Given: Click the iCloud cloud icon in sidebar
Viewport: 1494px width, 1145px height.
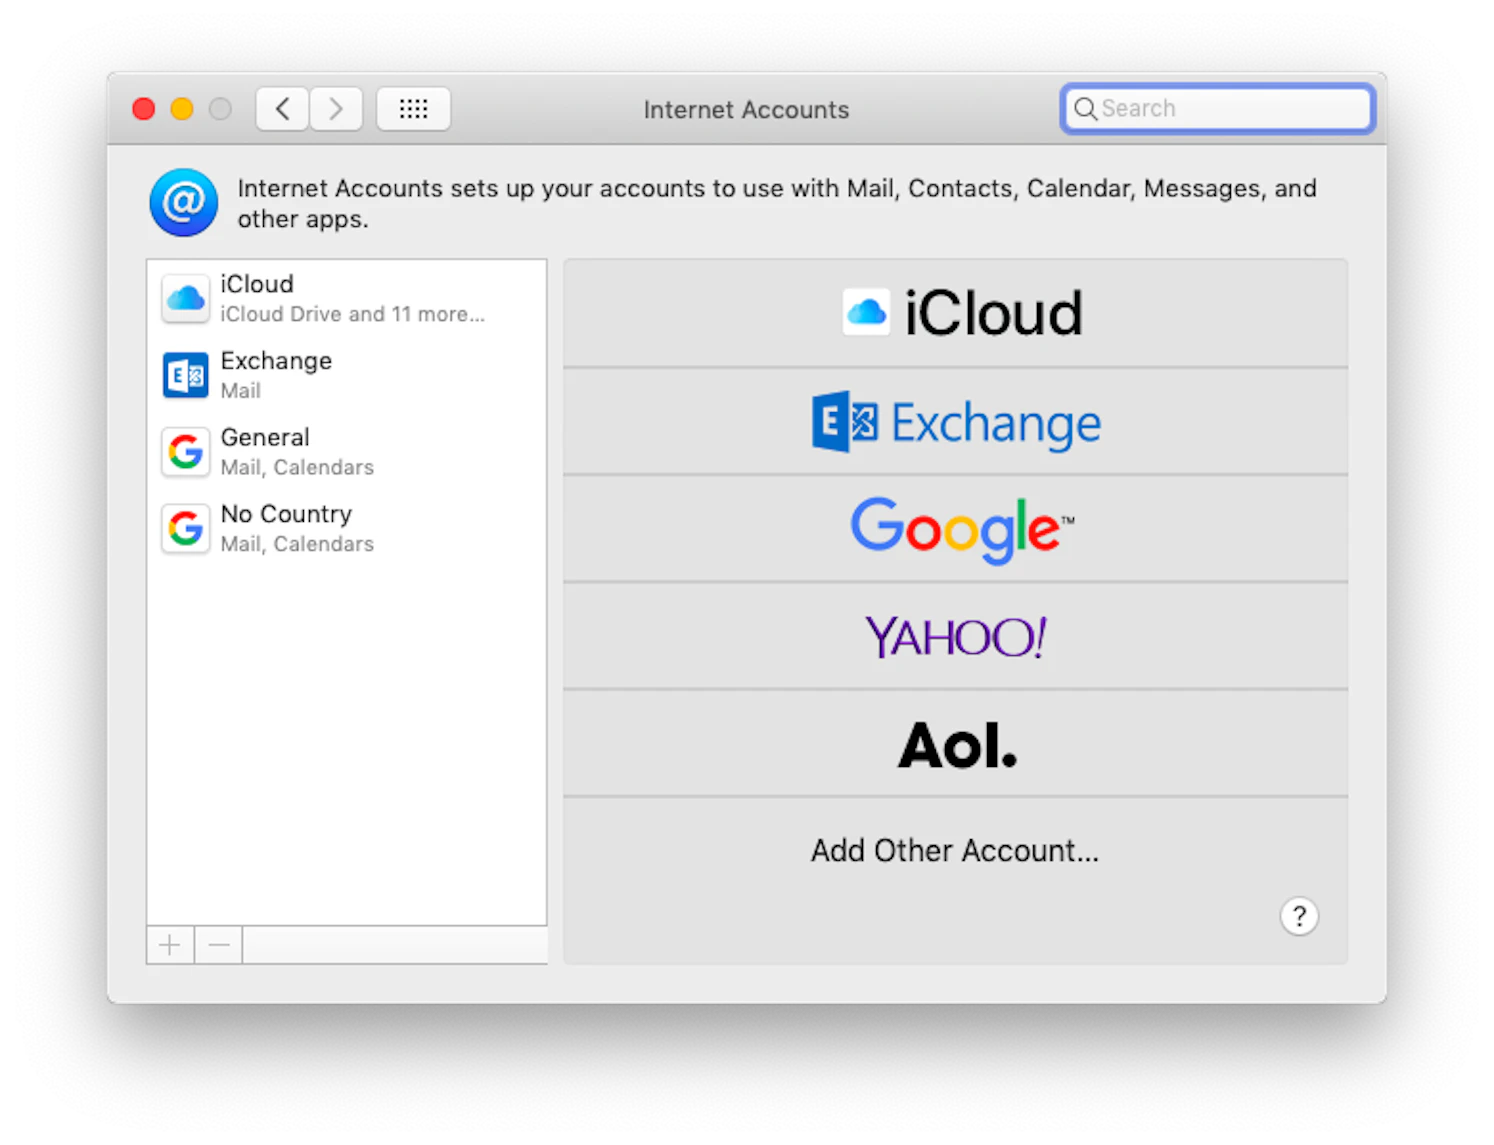Looking at the screenshot, I should (185, 298).
